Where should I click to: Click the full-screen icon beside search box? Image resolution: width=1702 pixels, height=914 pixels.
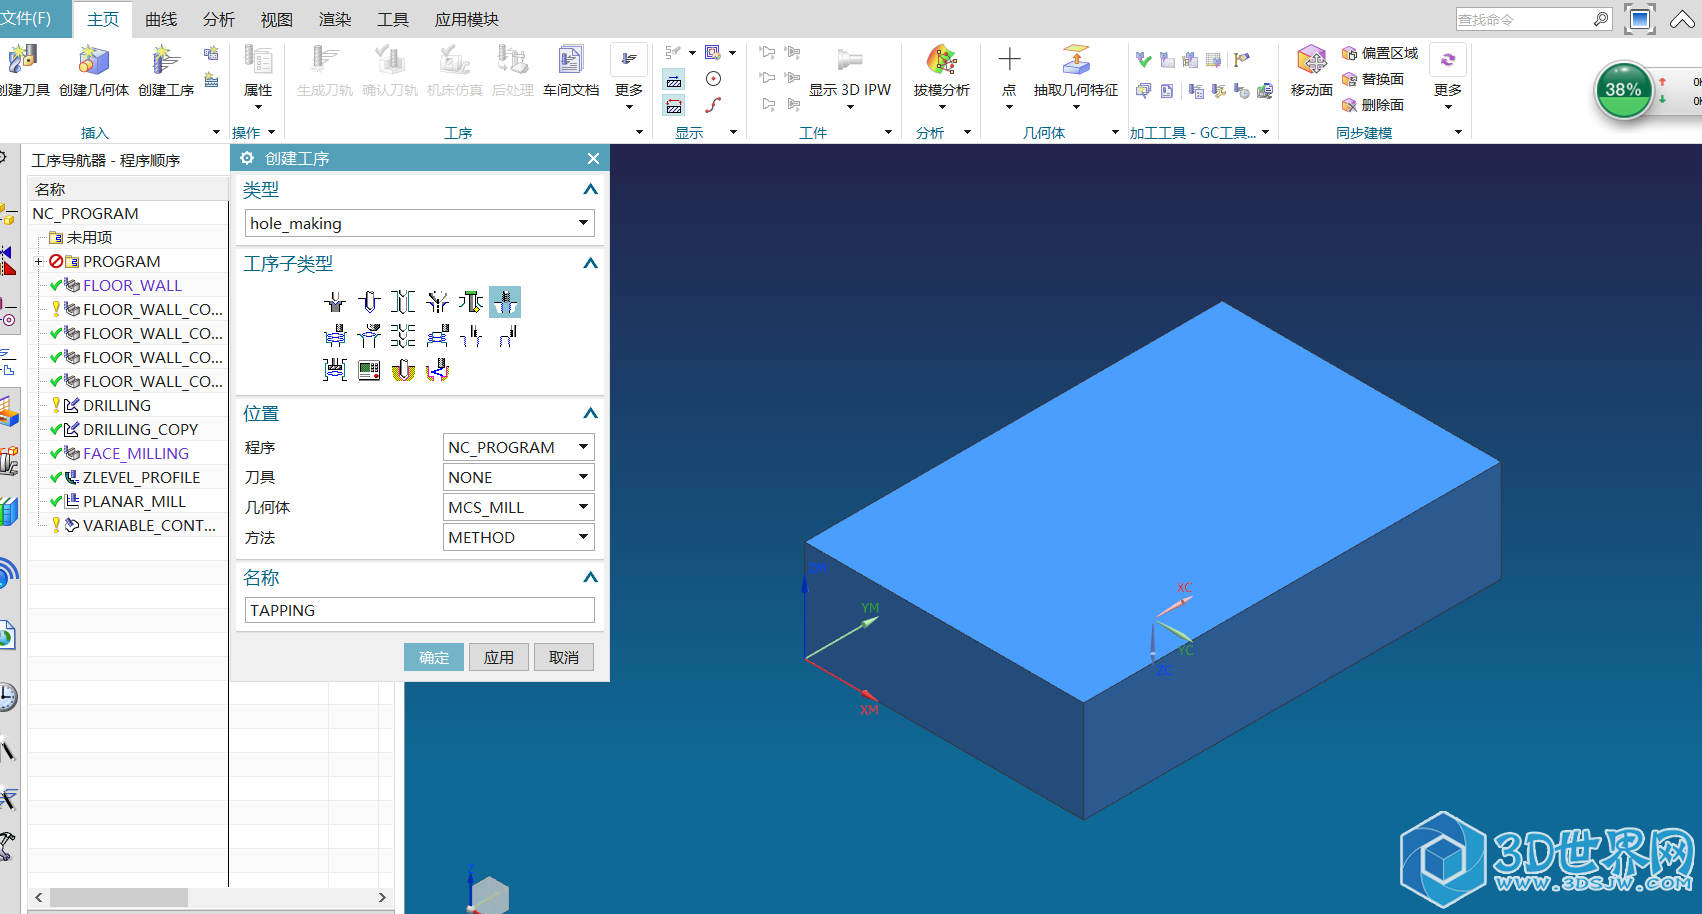click(x=1640, y=19)
